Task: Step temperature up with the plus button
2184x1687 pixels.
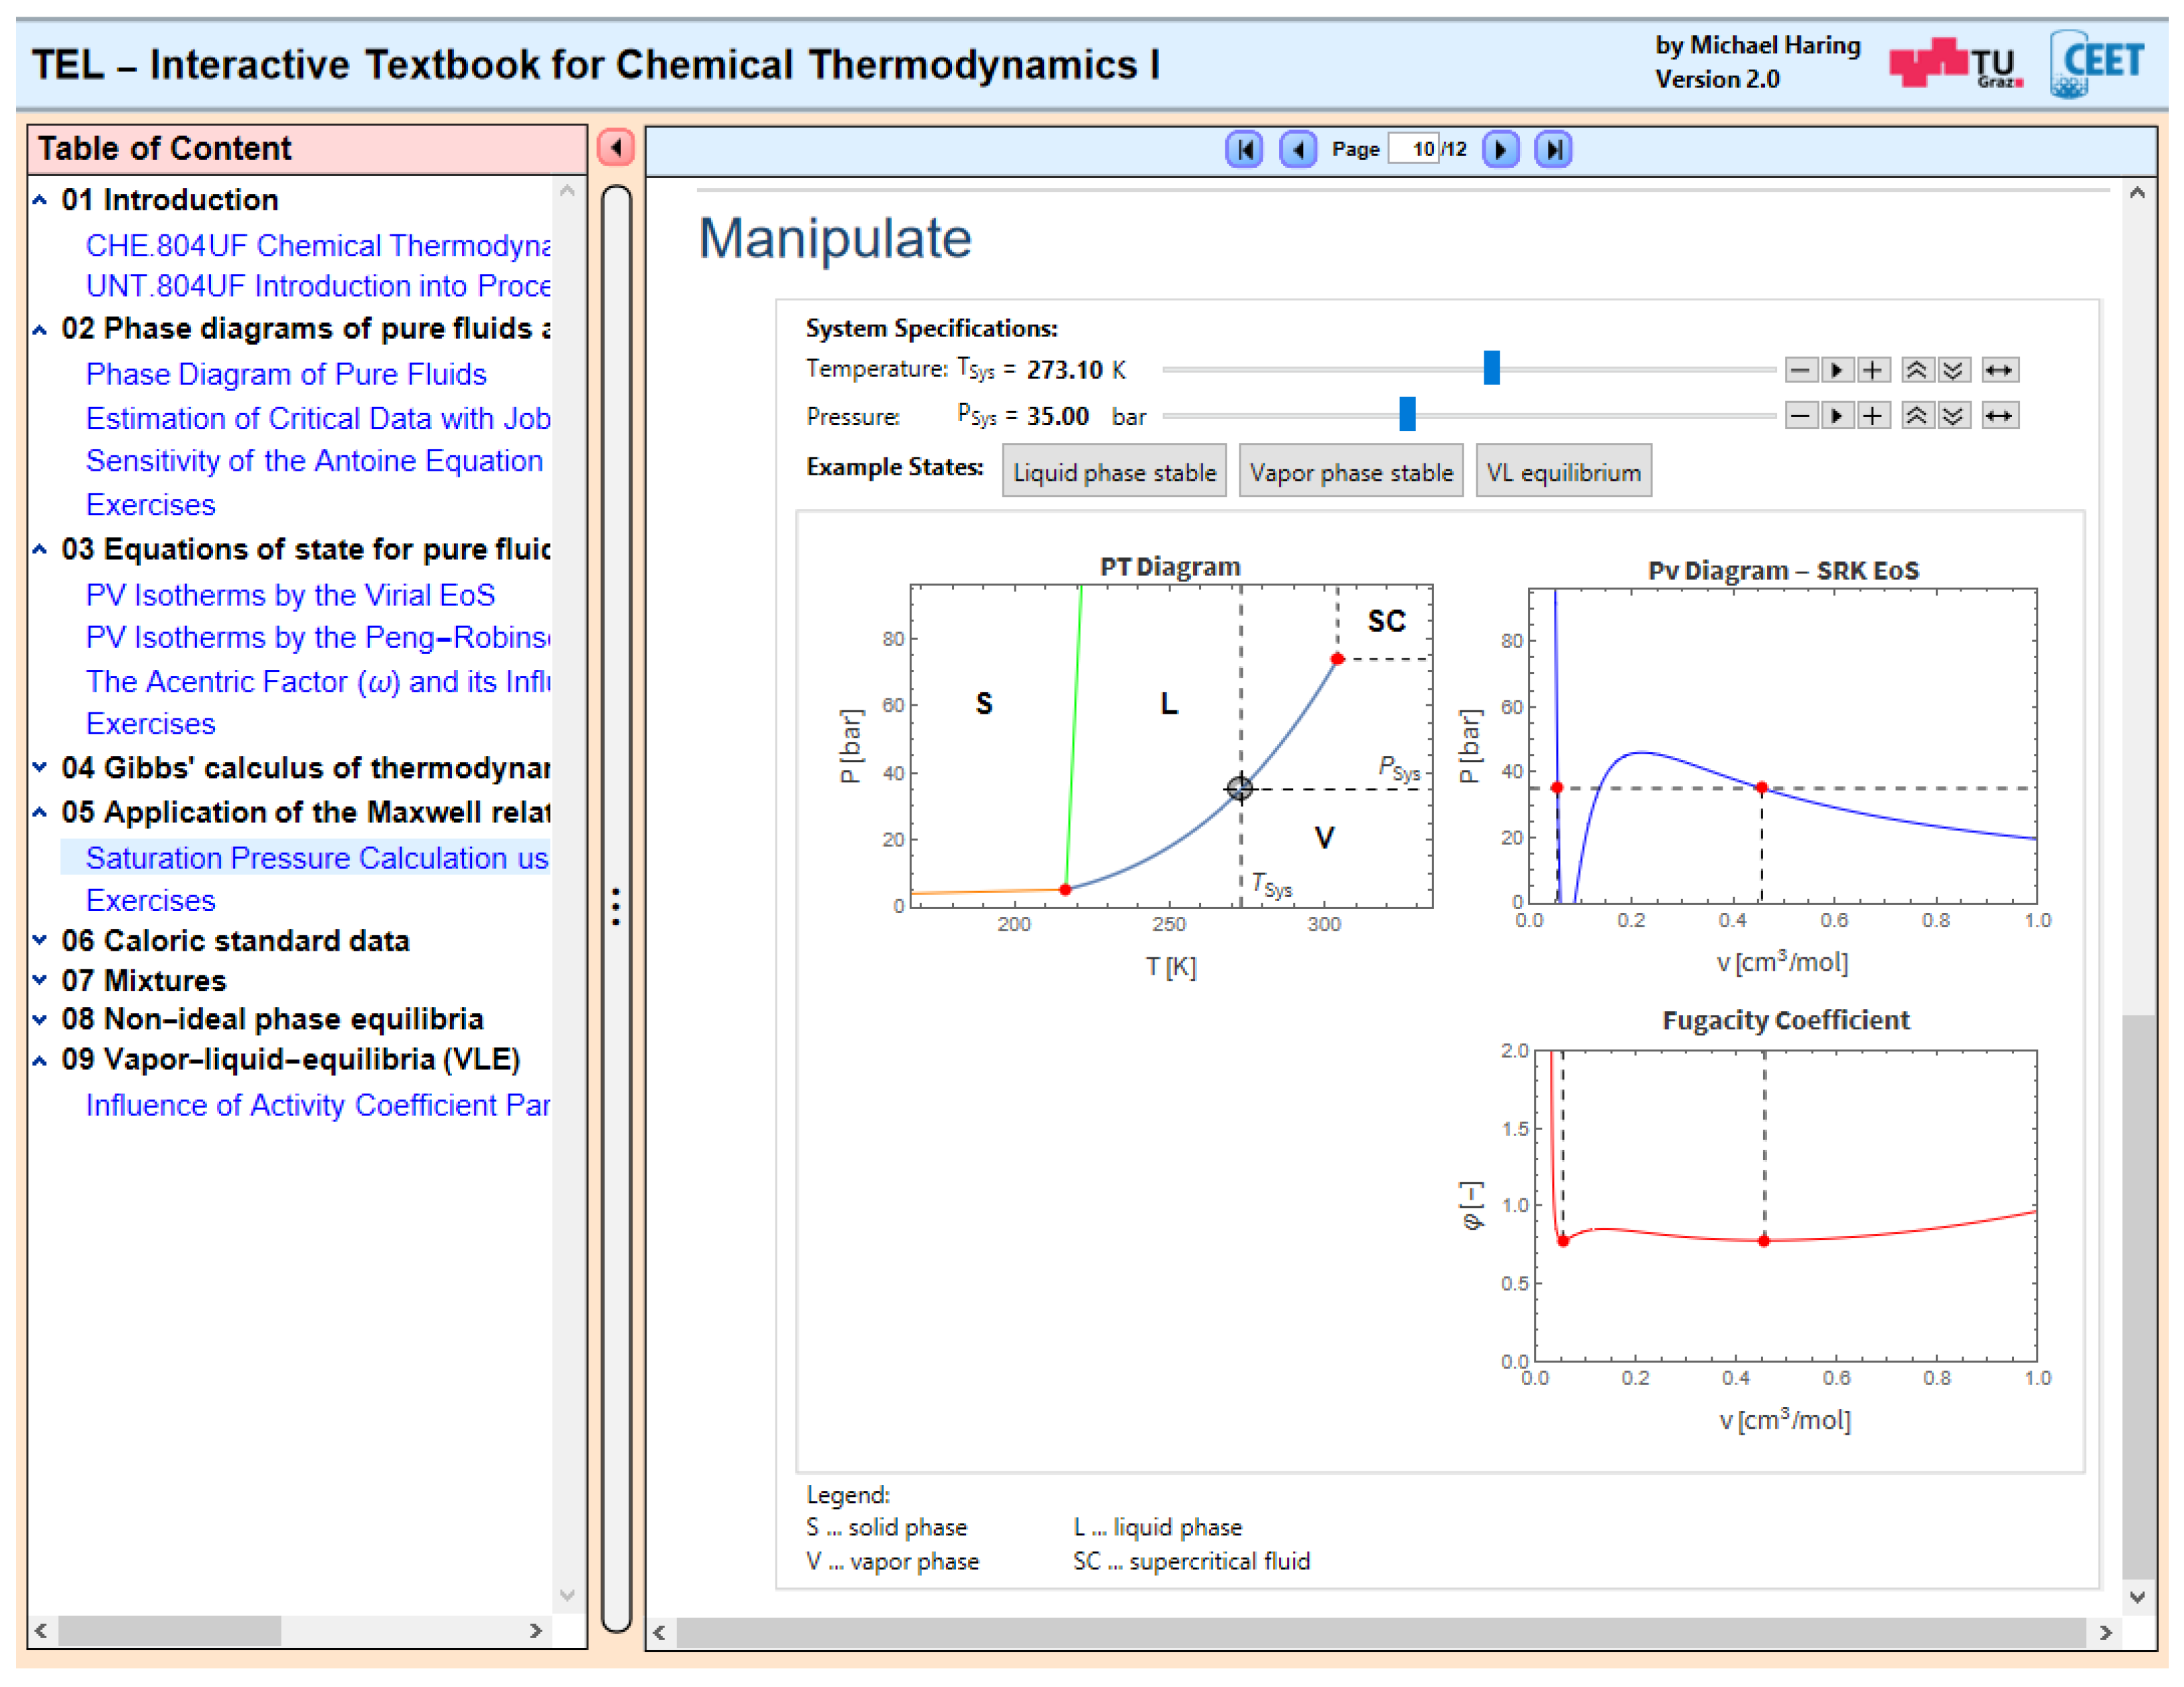Action: (x=1873, y=370)
